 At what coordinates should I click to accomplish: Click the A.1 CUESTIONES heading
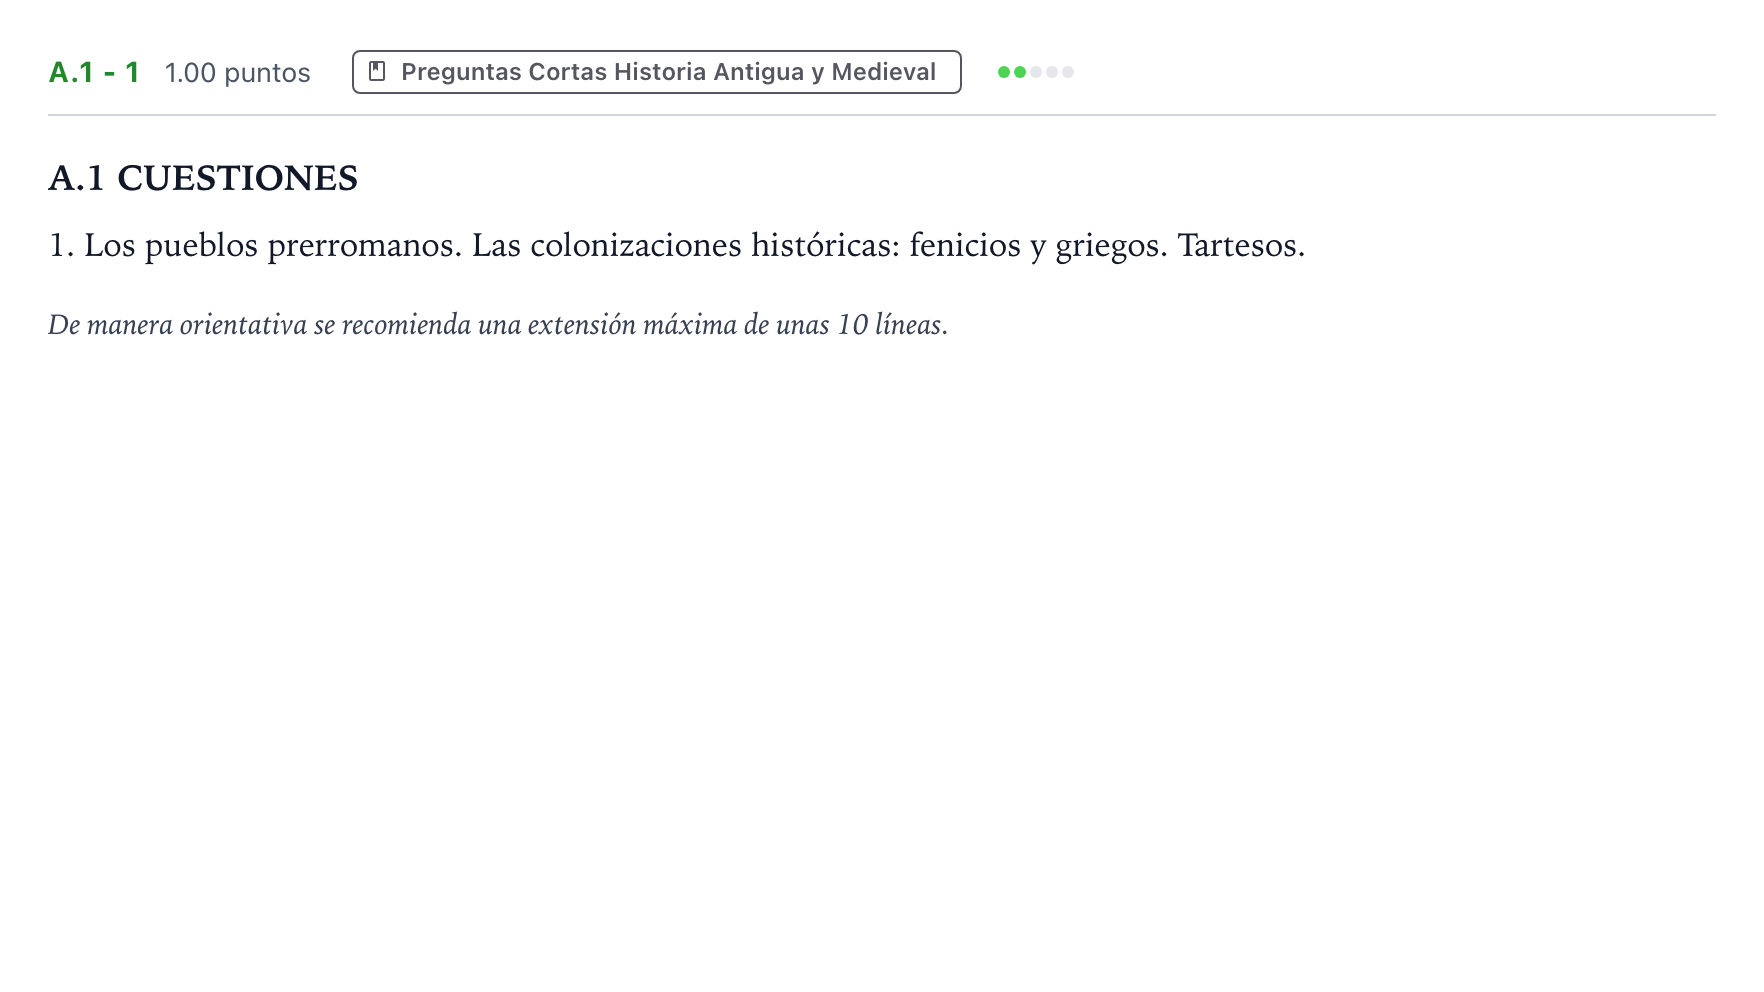click(x=203, y=178)
